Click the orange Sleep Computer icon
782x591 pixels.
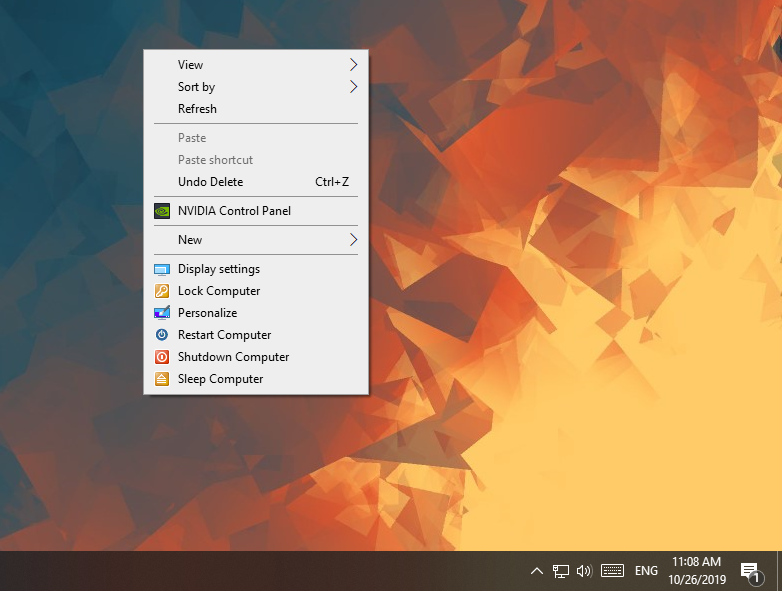point(162,379)
